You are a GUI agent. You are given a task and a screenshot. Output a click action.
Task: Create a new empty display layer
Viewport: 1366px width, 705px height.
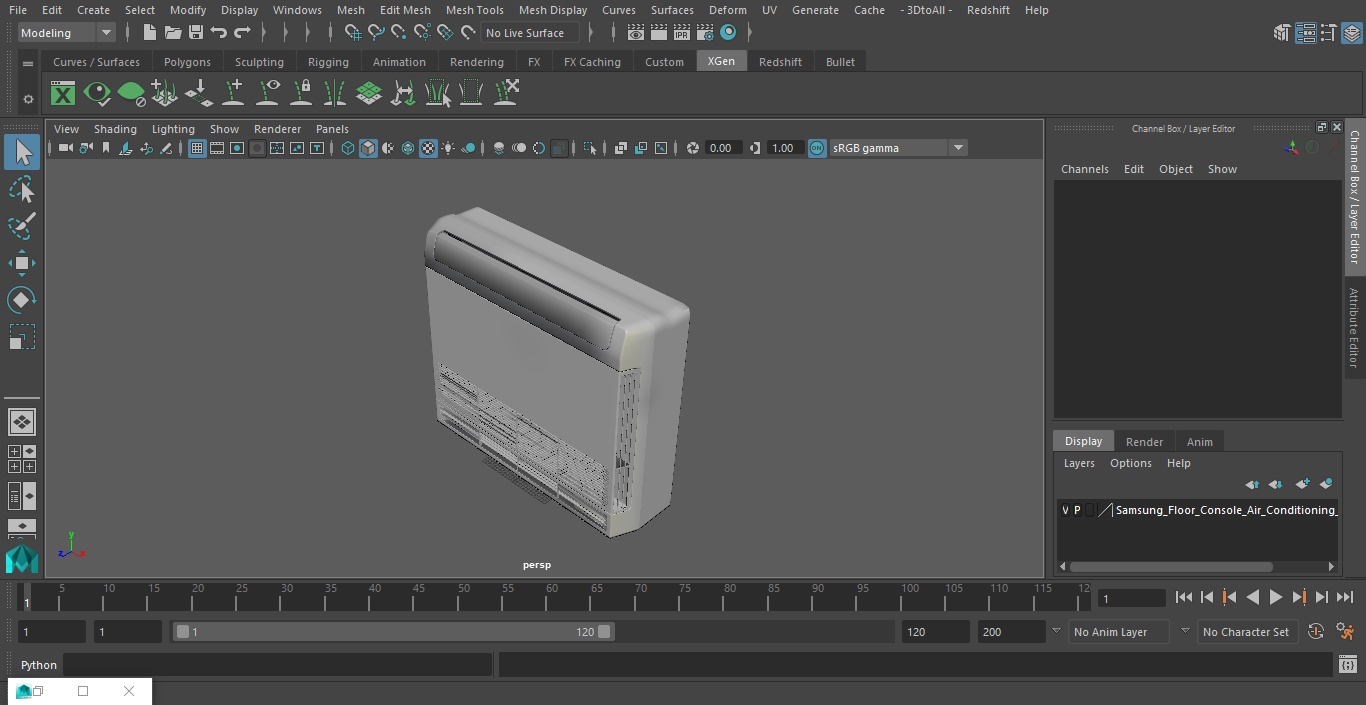click(x=1302, y=484)
